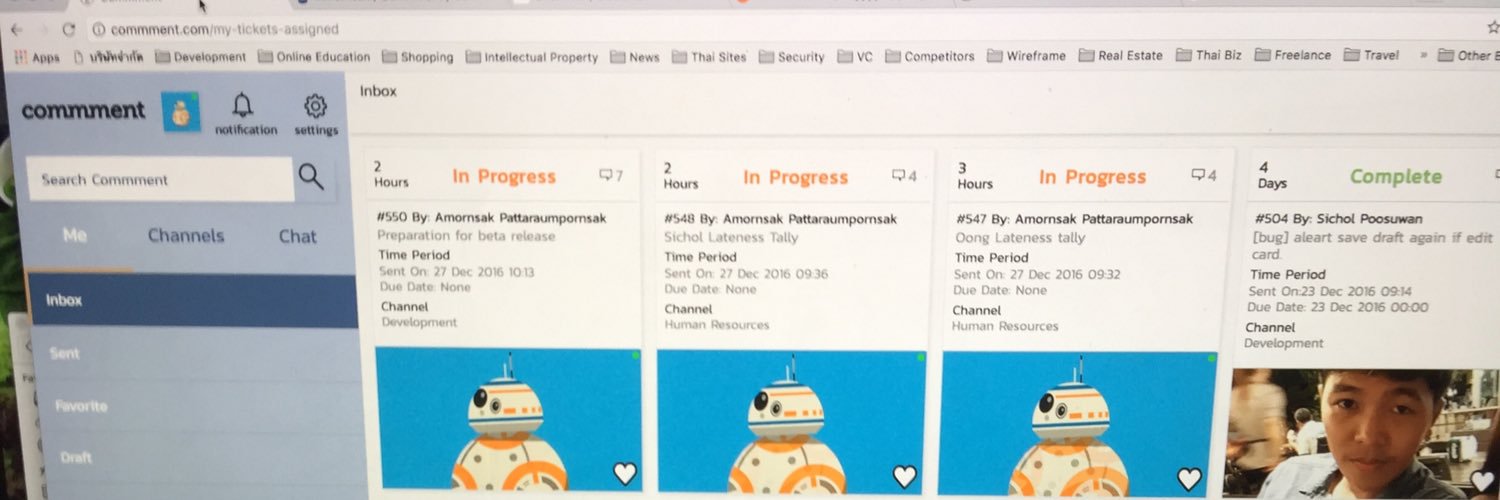Click Development channel on ticket #550
The height and width of the screenshot is (500, 1500).
[419, 322]
